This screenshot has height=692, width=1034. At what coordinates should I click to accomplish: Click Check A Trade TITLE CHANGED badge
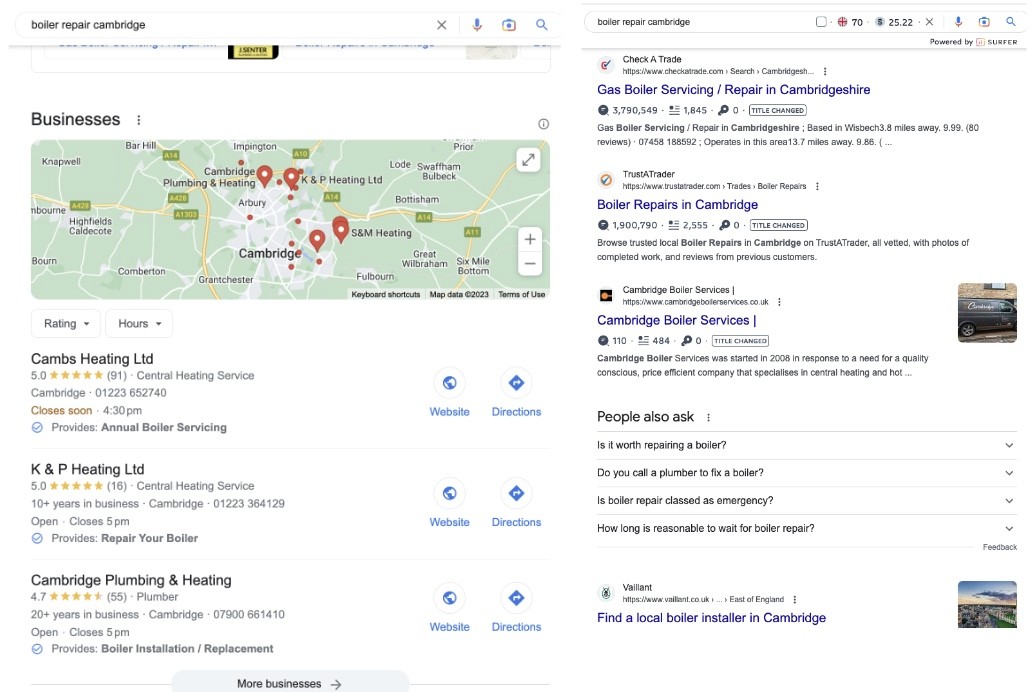coord(777,110)
